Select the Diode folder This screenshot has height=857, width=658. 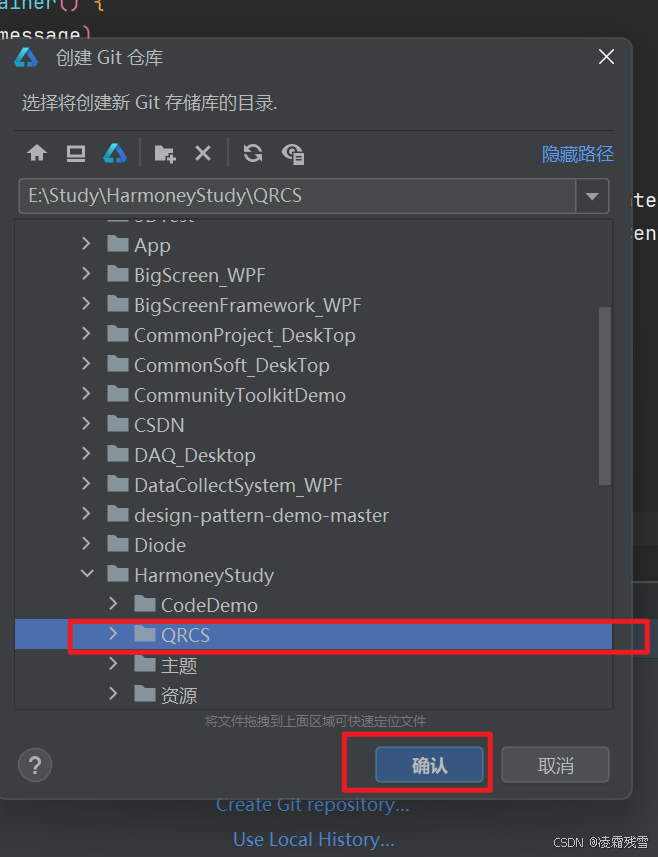313,545
